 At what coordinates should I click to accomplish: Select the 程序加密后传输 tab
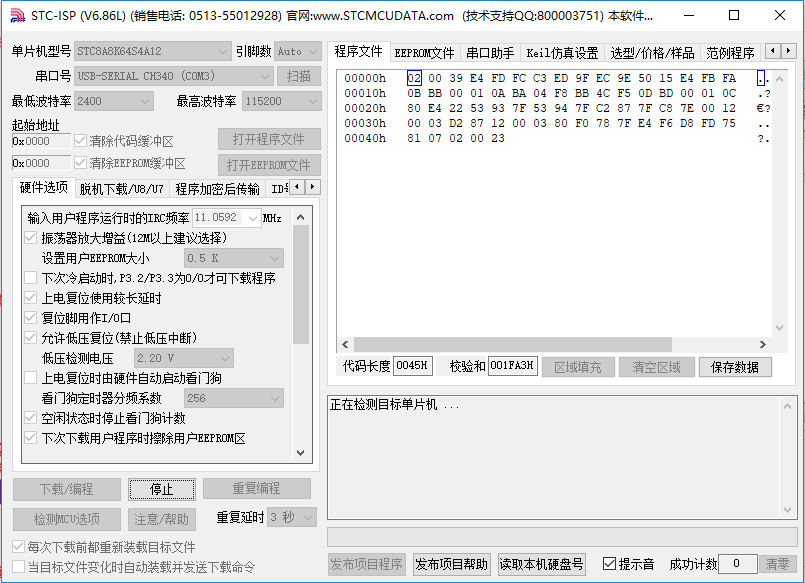point(218,189)
